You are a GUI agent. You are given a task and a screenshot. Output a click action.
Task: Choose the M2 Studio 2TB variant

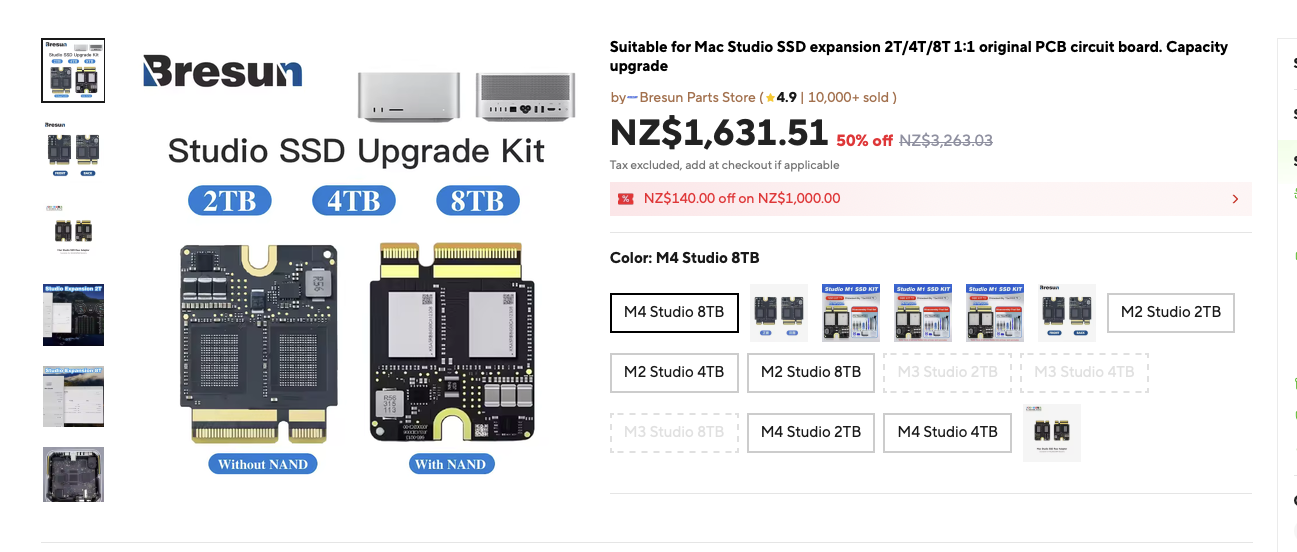(x=1170, y=312)
